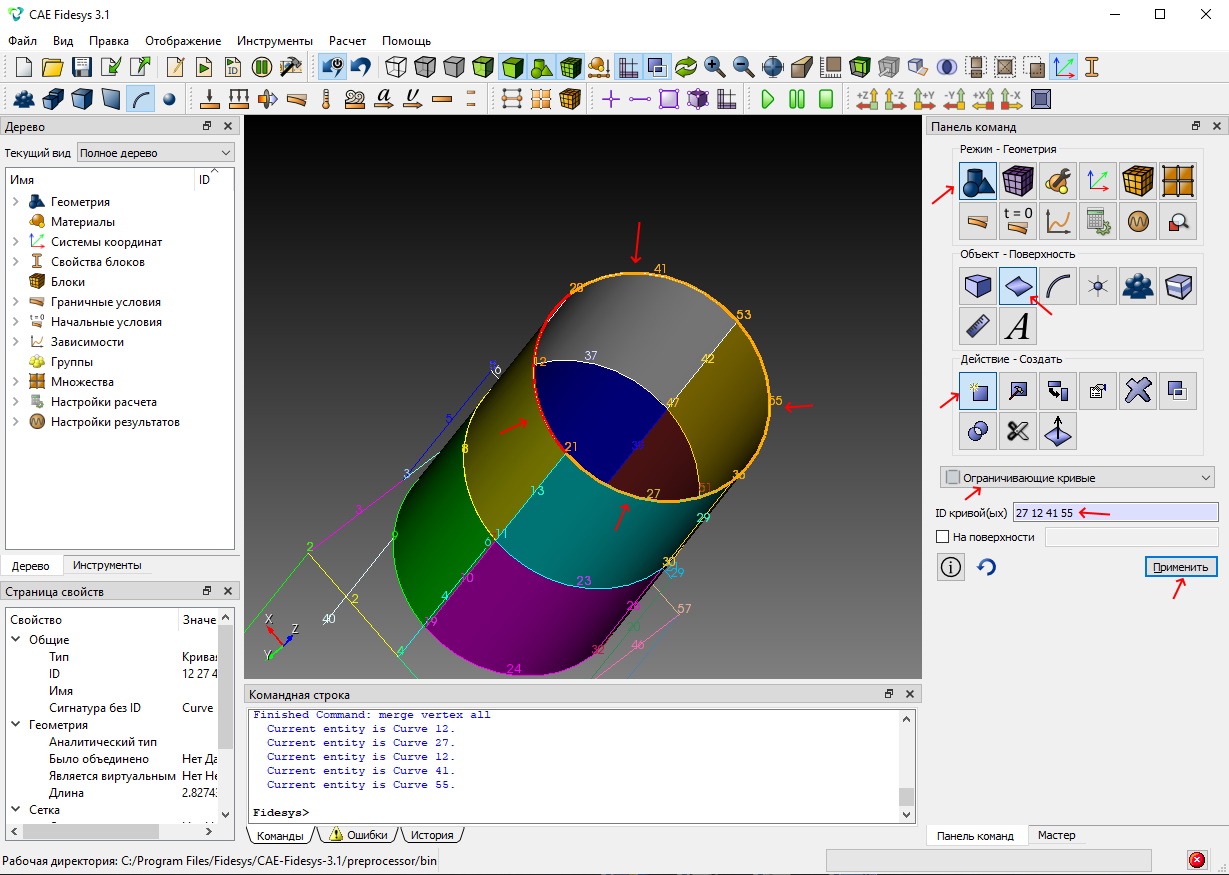1229x875 pixels.
Task: Open the Отображение menu
Action: point(183,41)
